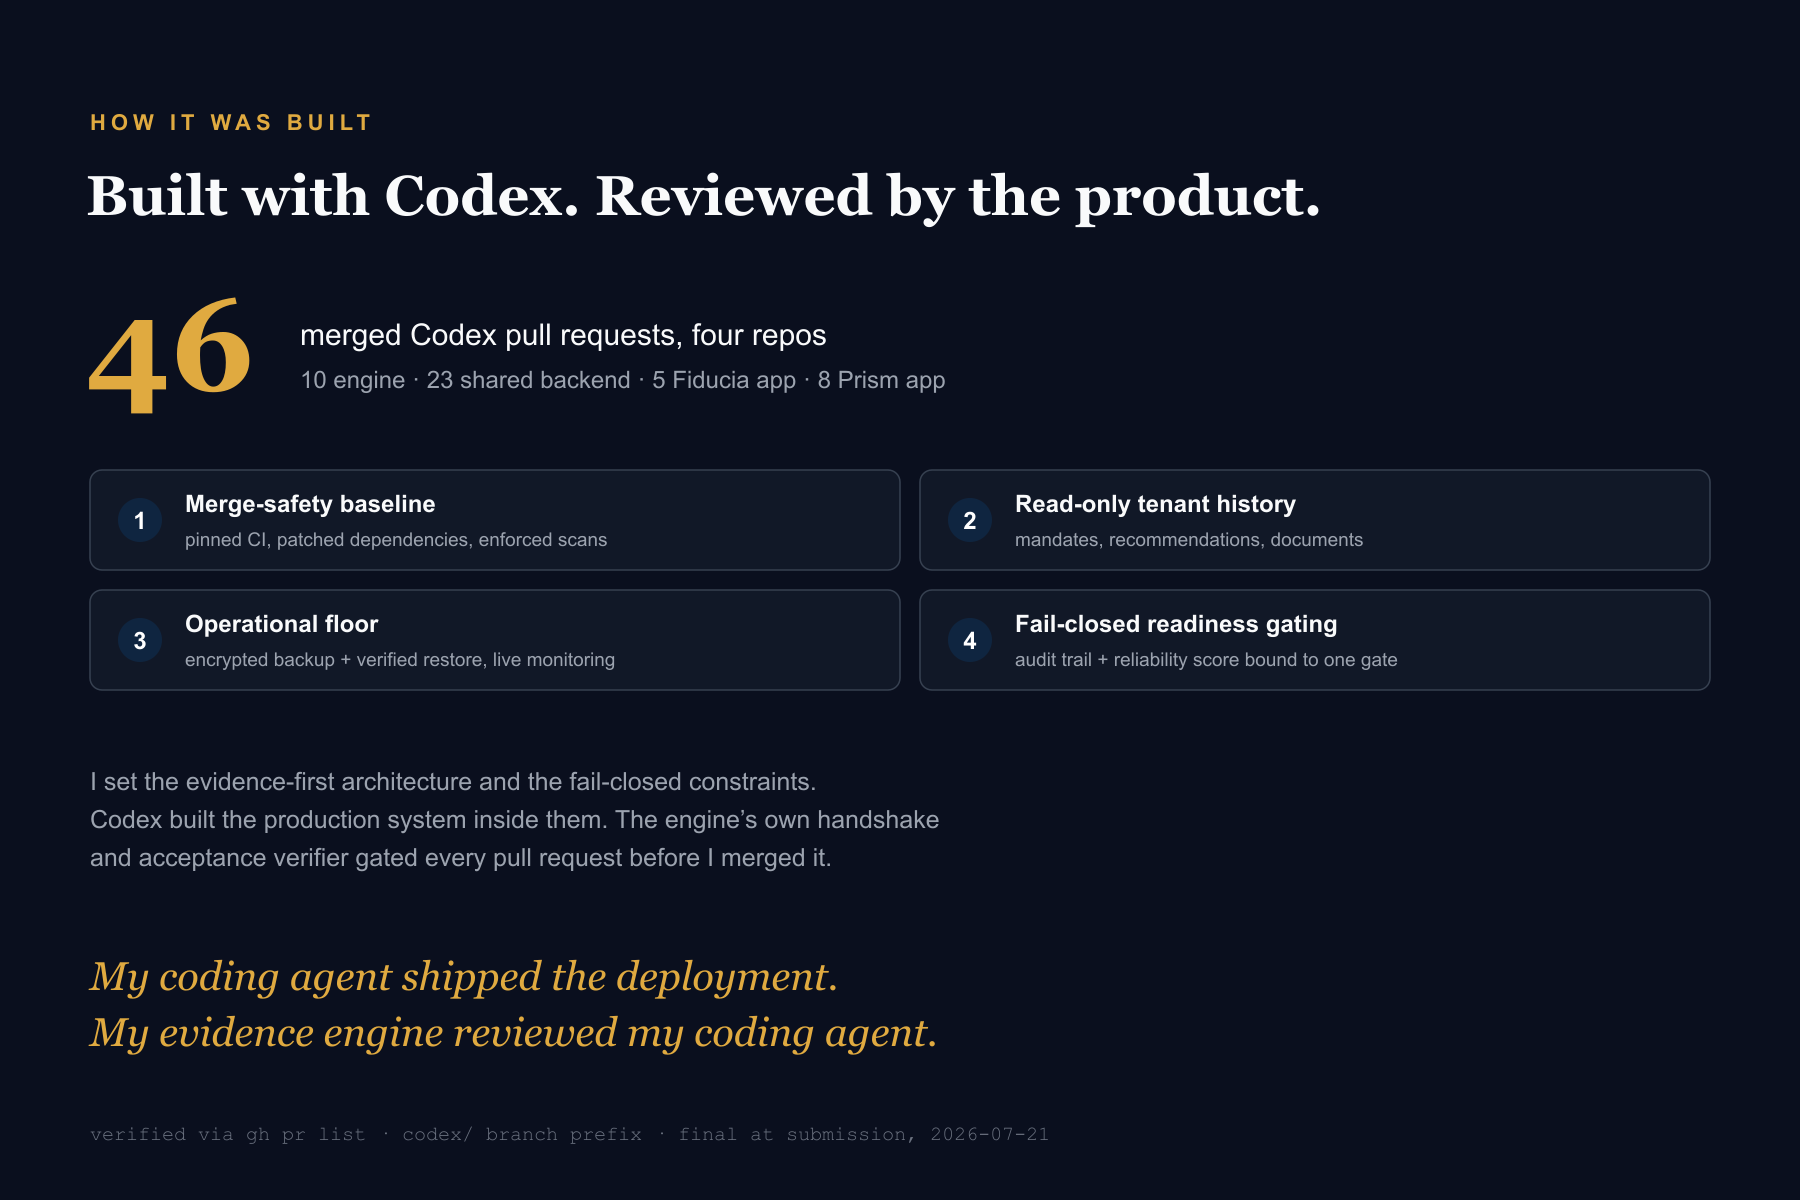Viewport: 1800px width, 1200px height.
Task: Click the Built with Codex headline
Action: point(704,196)
